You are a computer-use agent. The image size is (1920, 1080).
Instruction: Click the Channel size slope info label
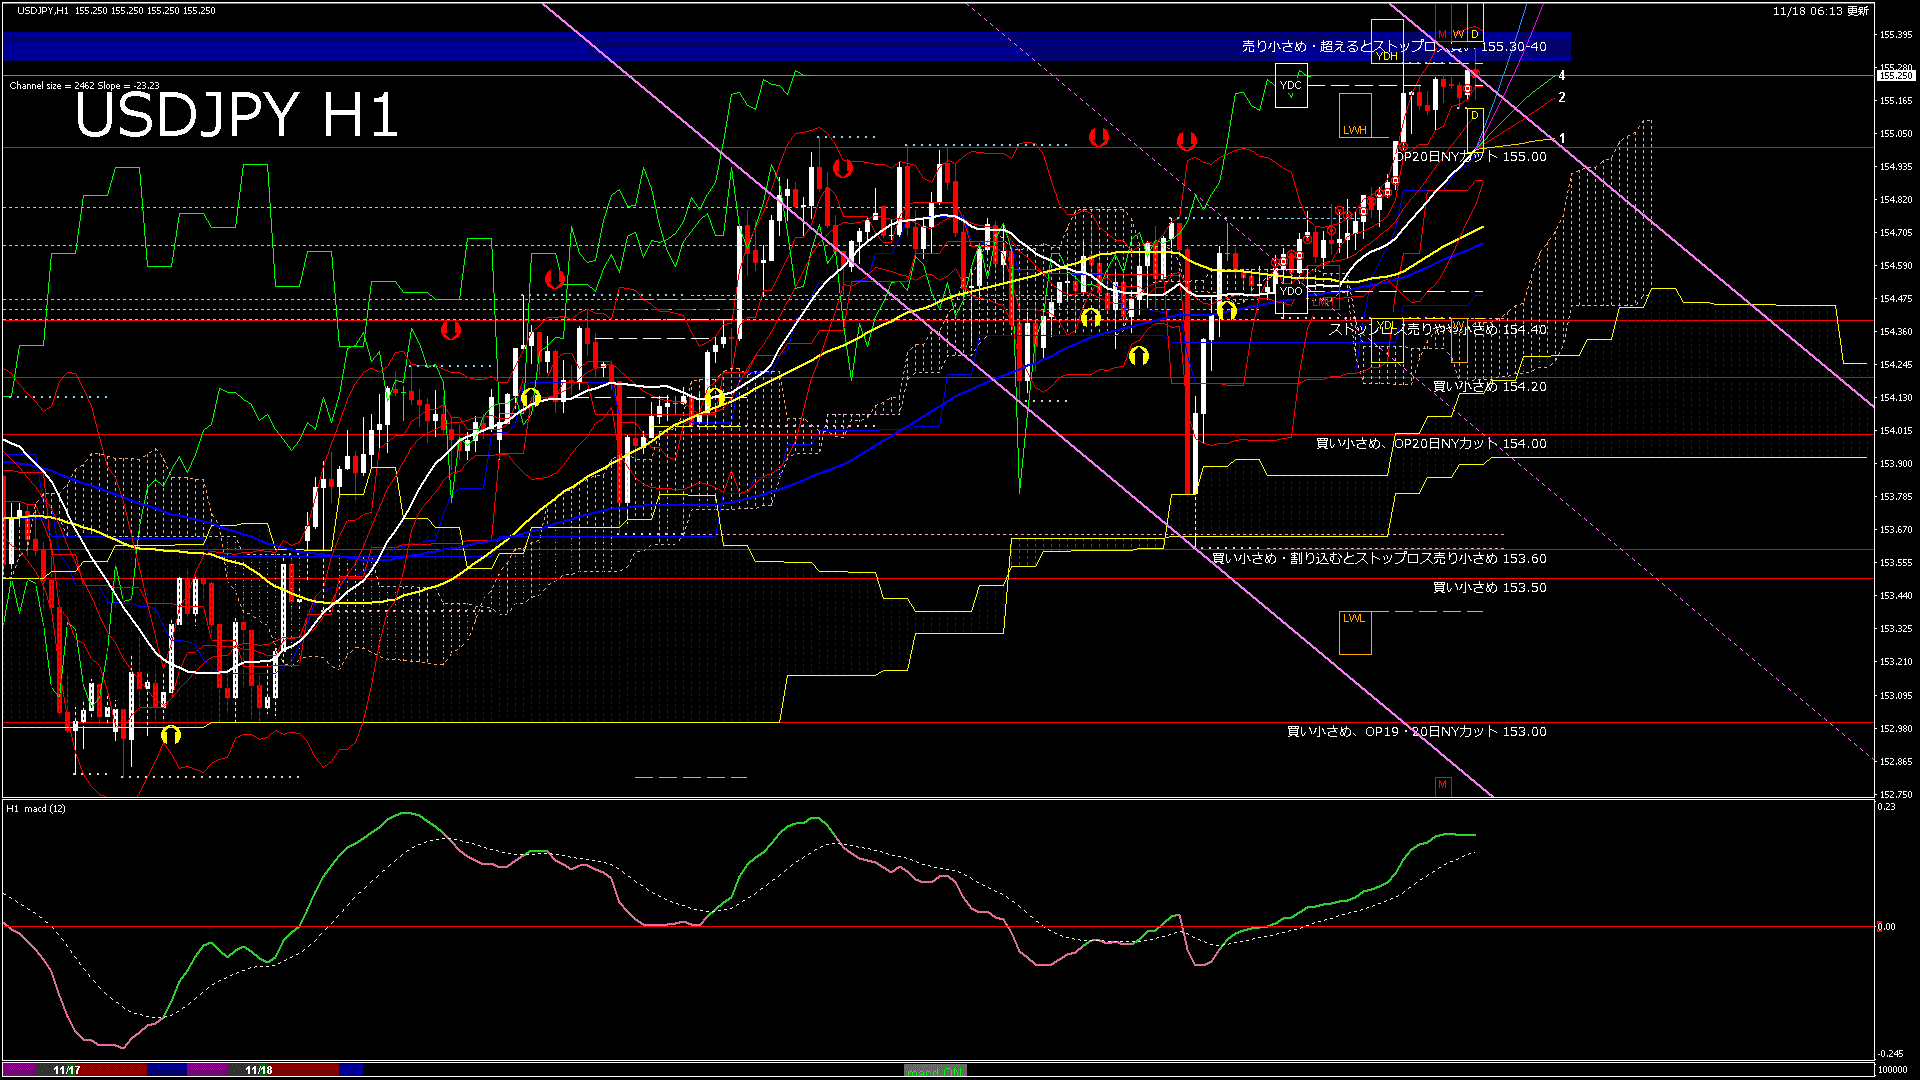(84, 86)
